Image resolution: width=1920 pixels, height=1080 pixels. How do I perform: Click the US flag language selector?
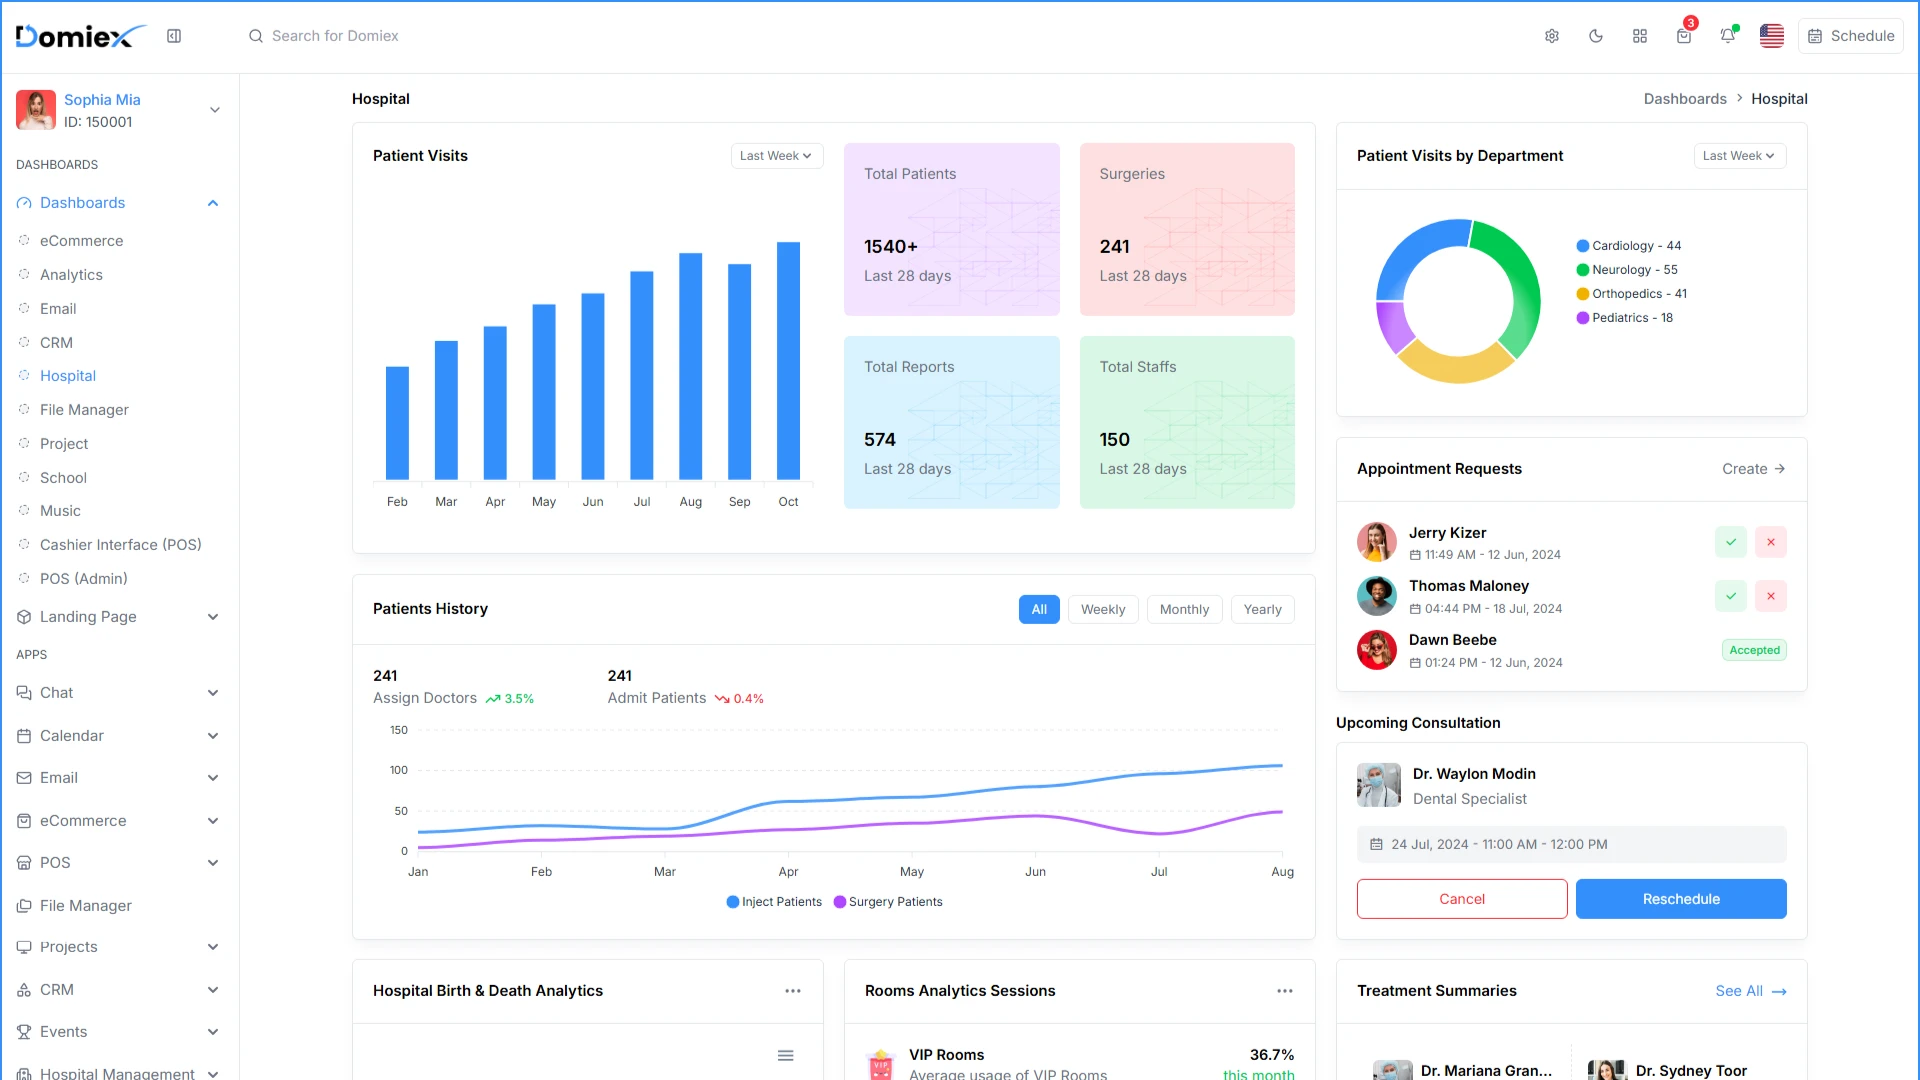pyautogui.click(x=1772, y=36)
